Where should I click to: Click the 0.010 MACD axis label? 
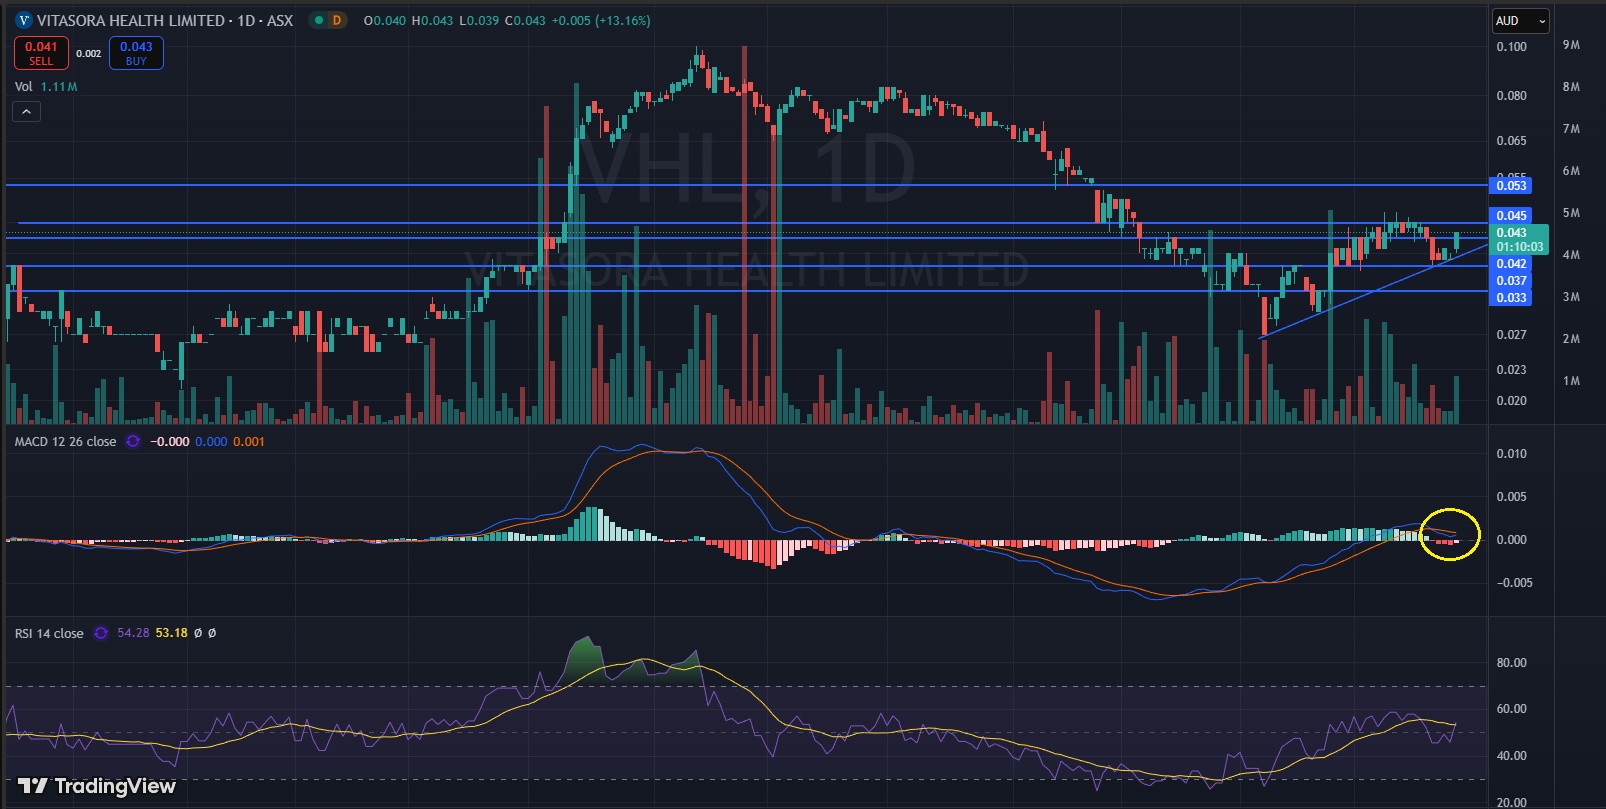(1511, 454)
